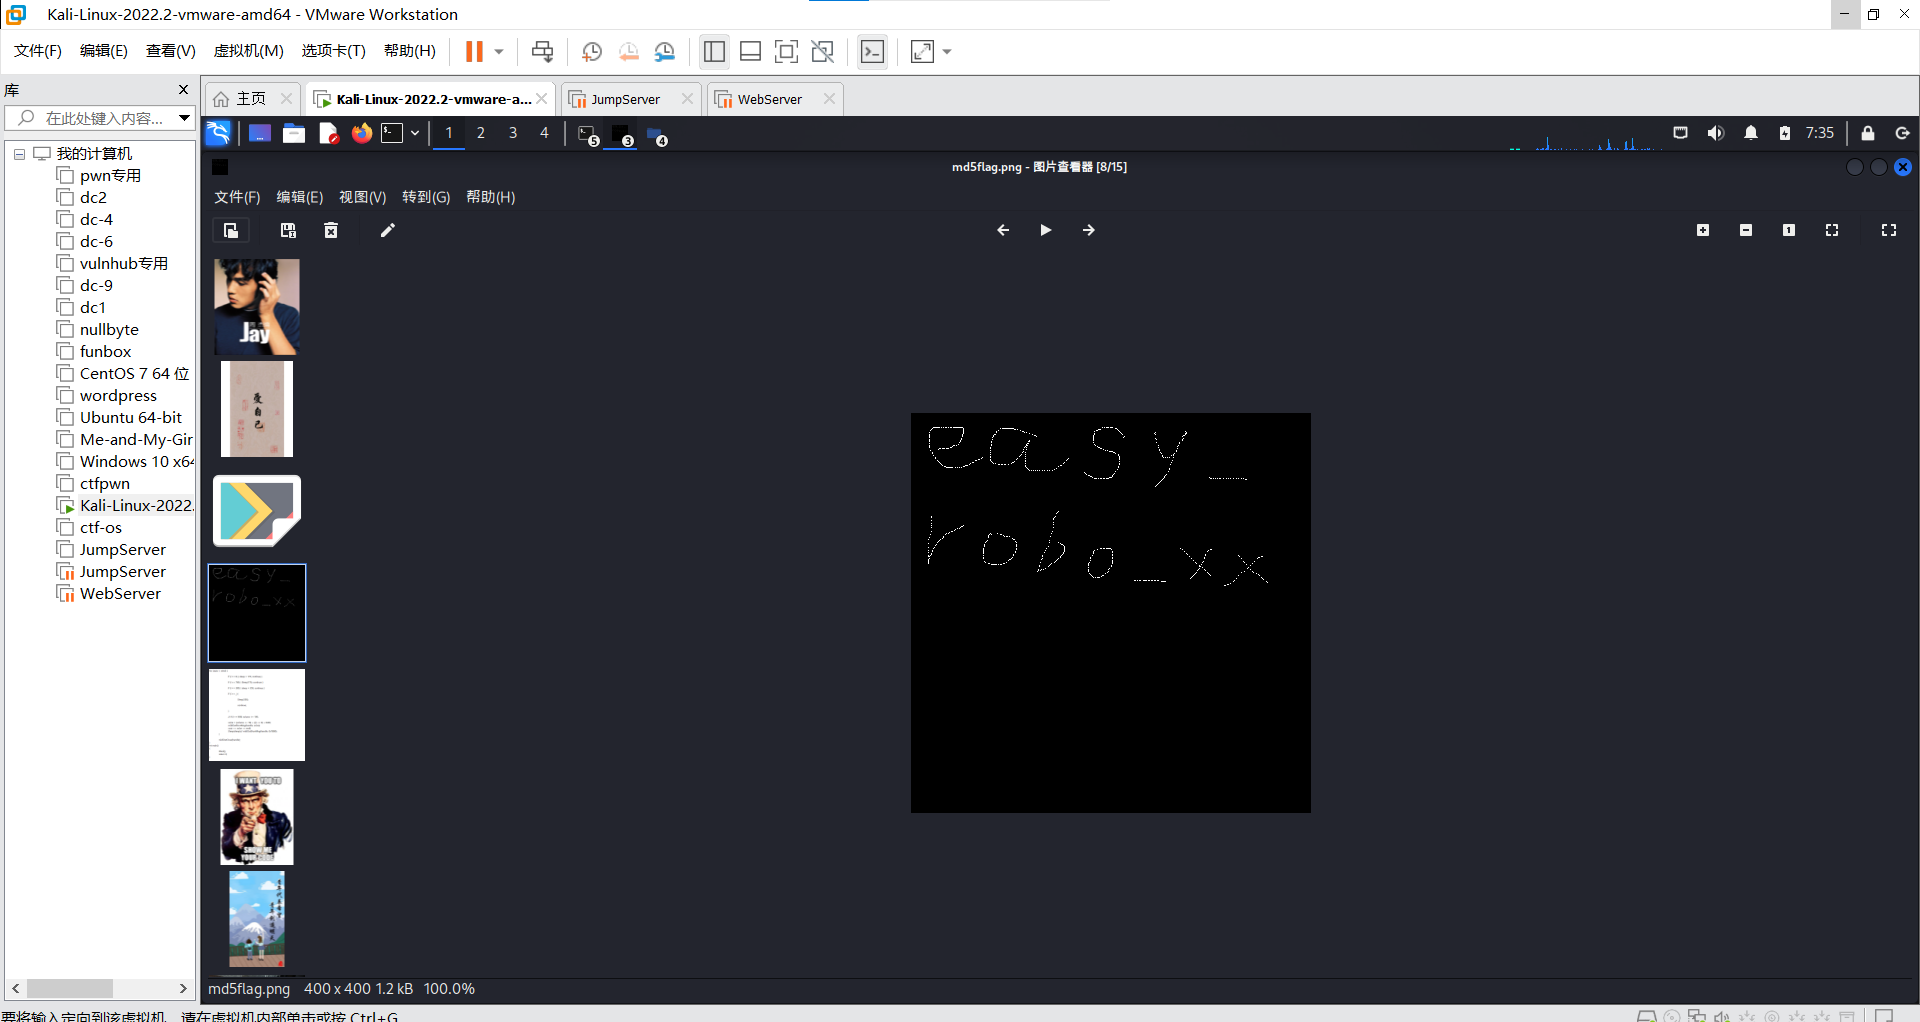Screen dimensions: 1920x1022
Task: Click the take snapshot clock icon
Action: point(592,51)
